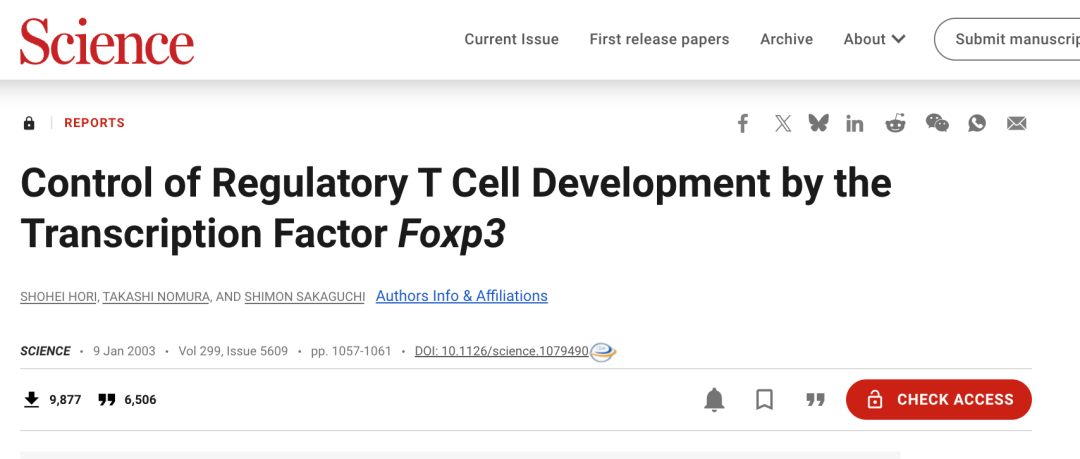1080x459 pixels.
Task: Share article on Reddit
Action: point(895,123)
